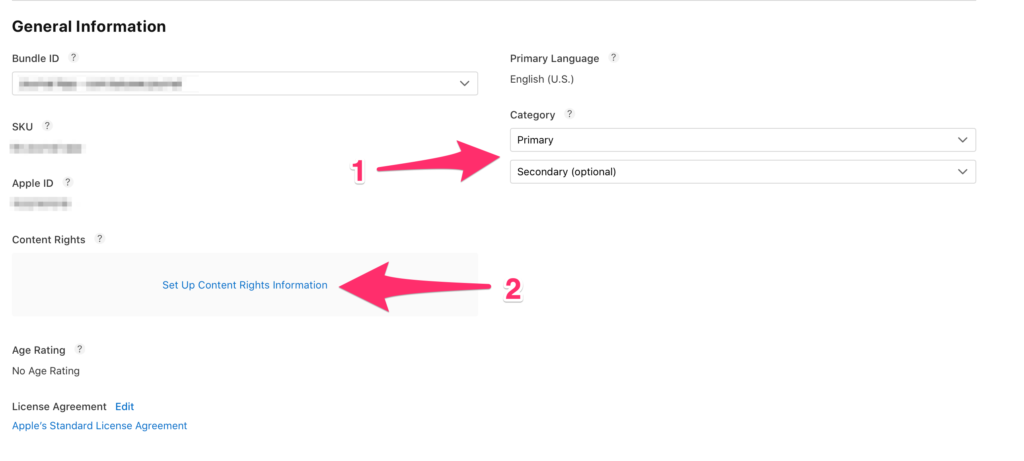Screen dimensions: 1024x461
Task: Click the blurred SKU value
Action: click(x=46, y=148)
